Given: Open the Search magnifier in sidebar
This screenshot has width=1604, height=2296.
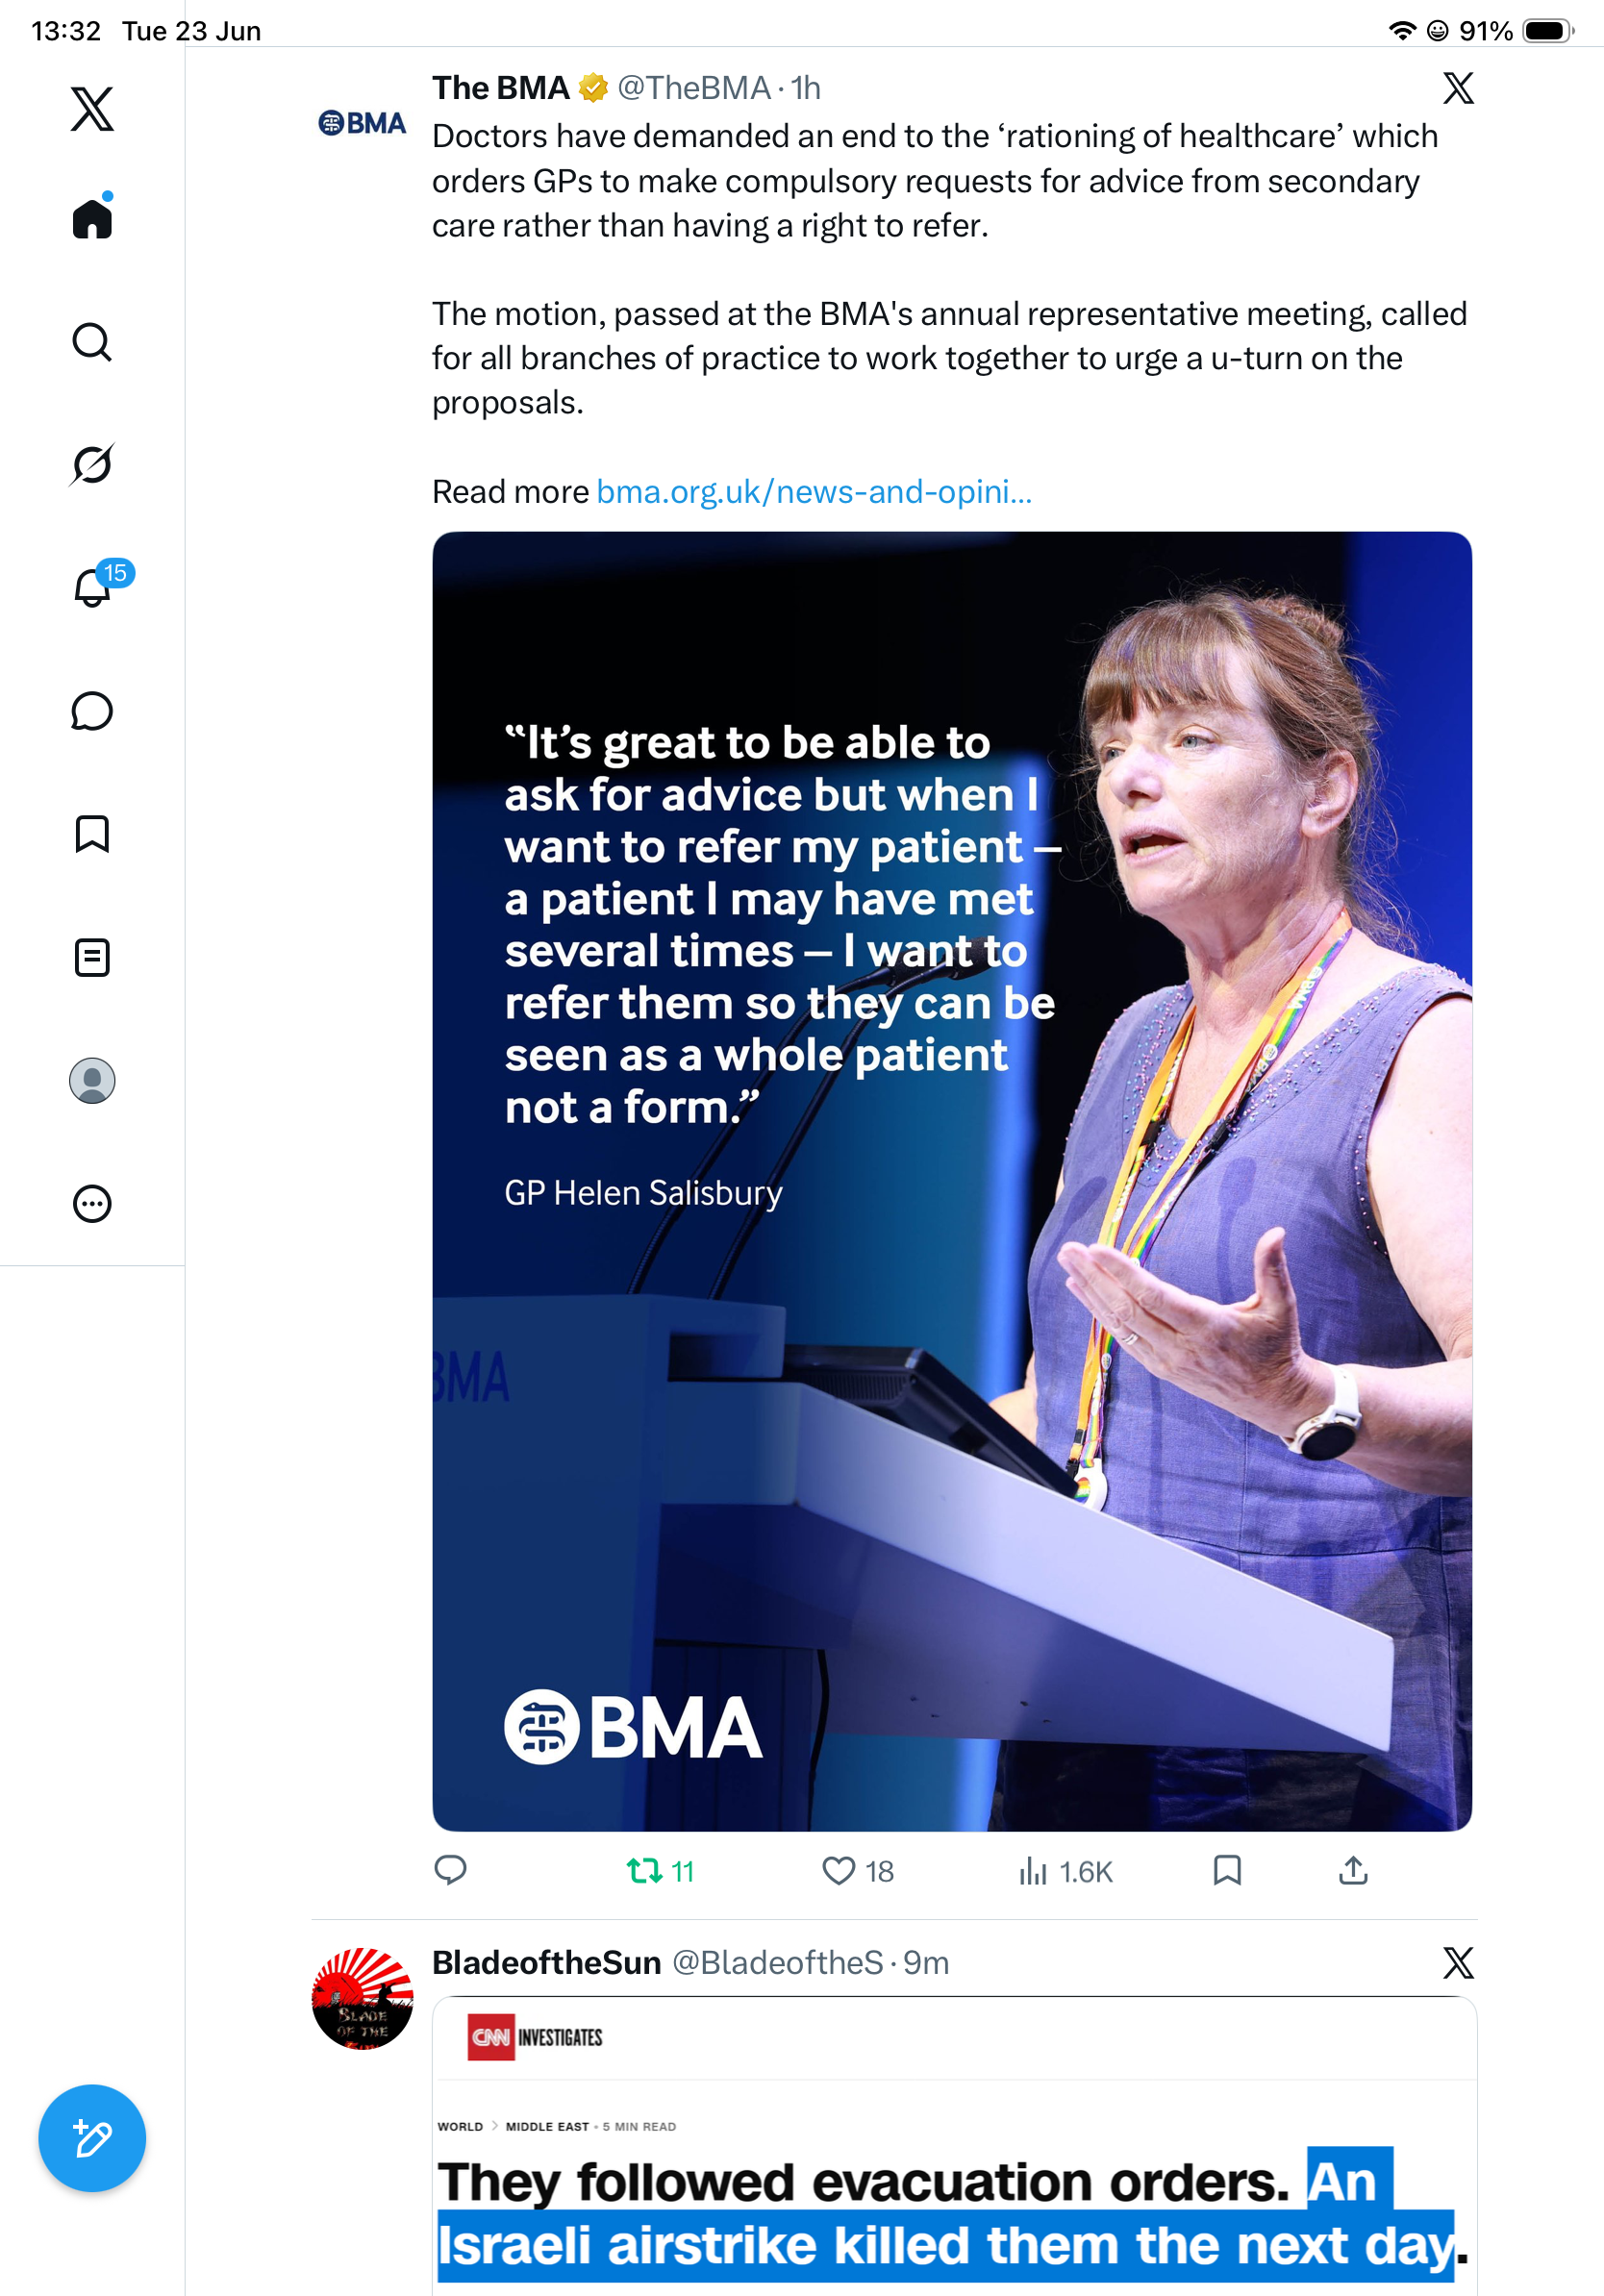Looking at the screenshot, I should point(92,342).
